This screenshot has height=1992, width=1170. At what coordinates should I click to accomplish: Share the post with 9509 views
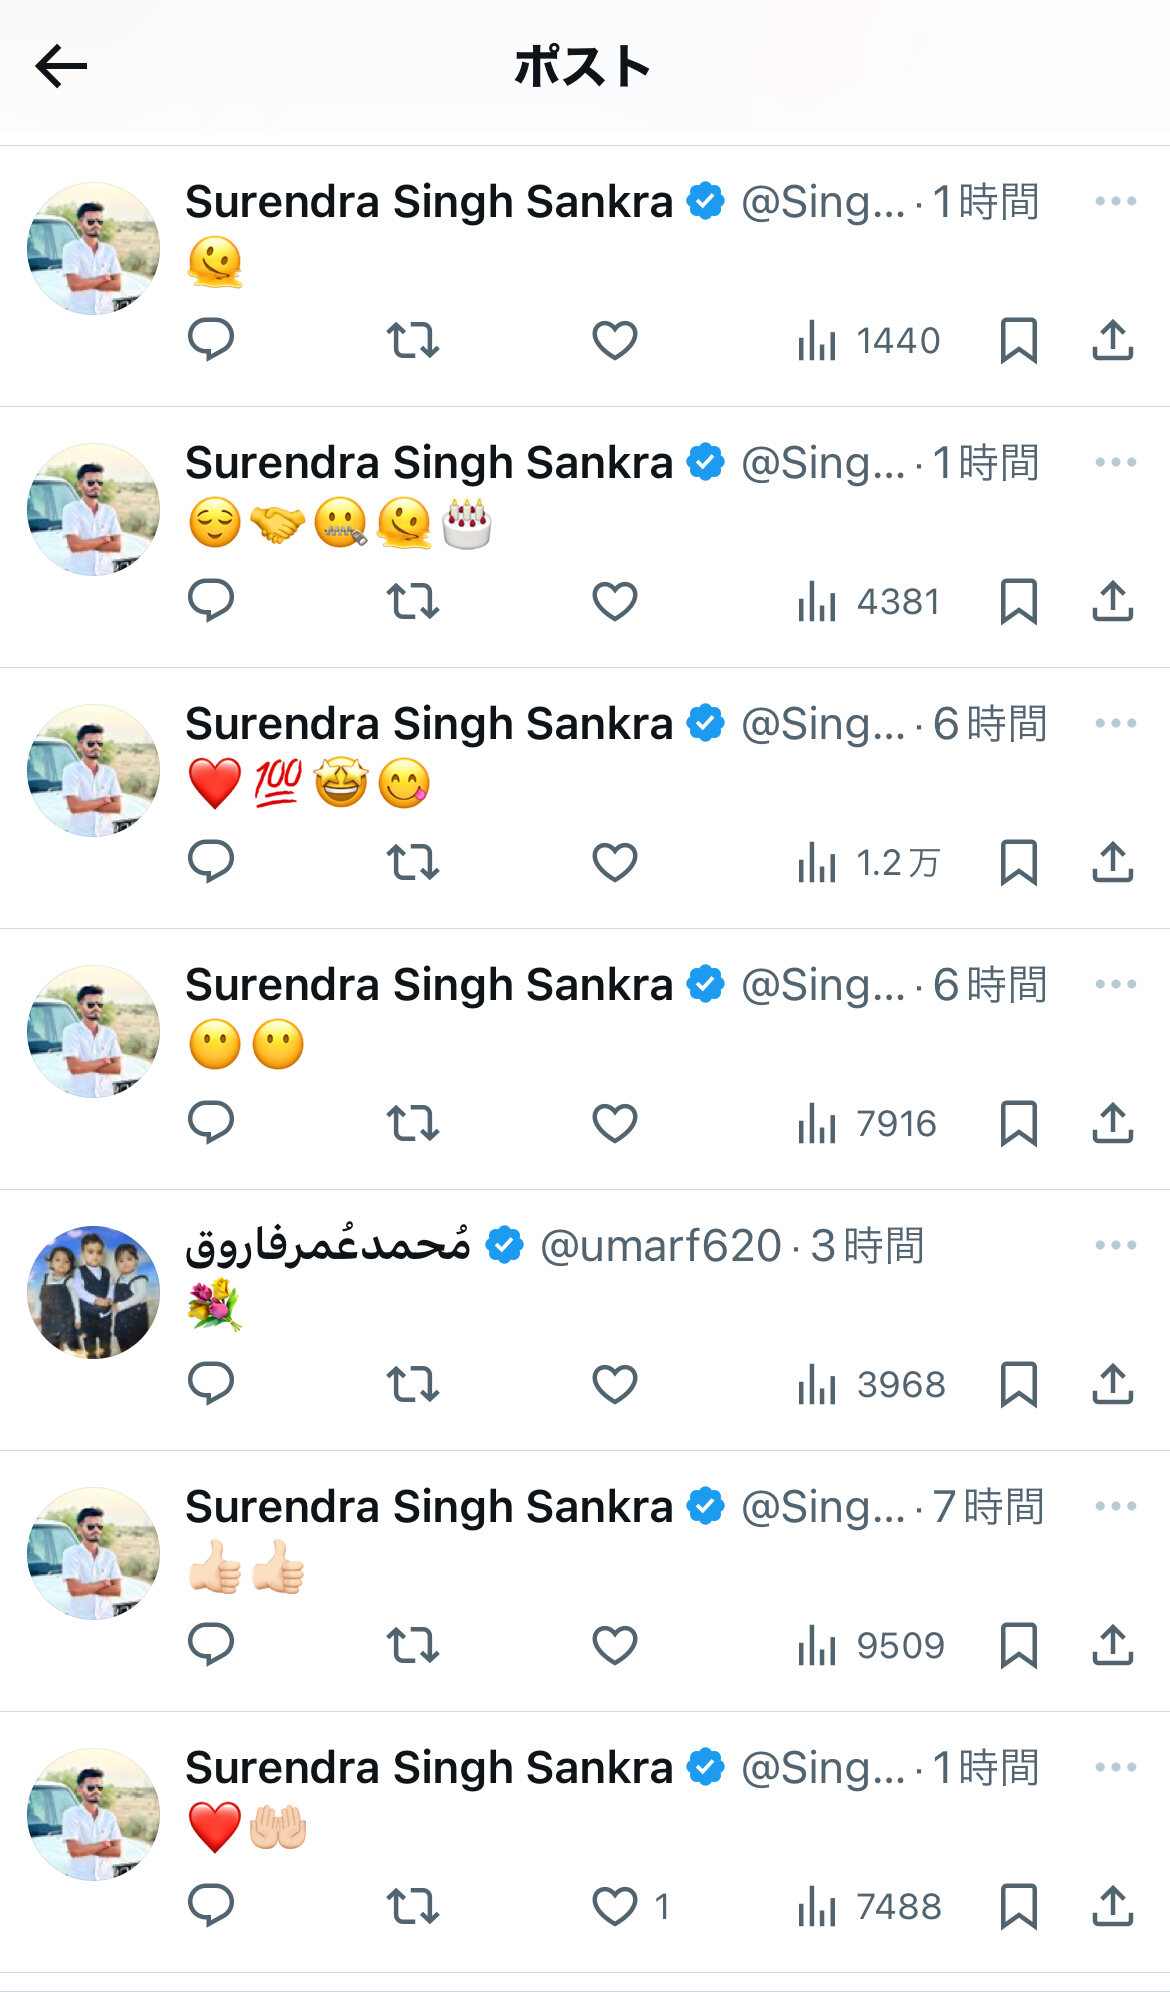tap(1112, 1645)
